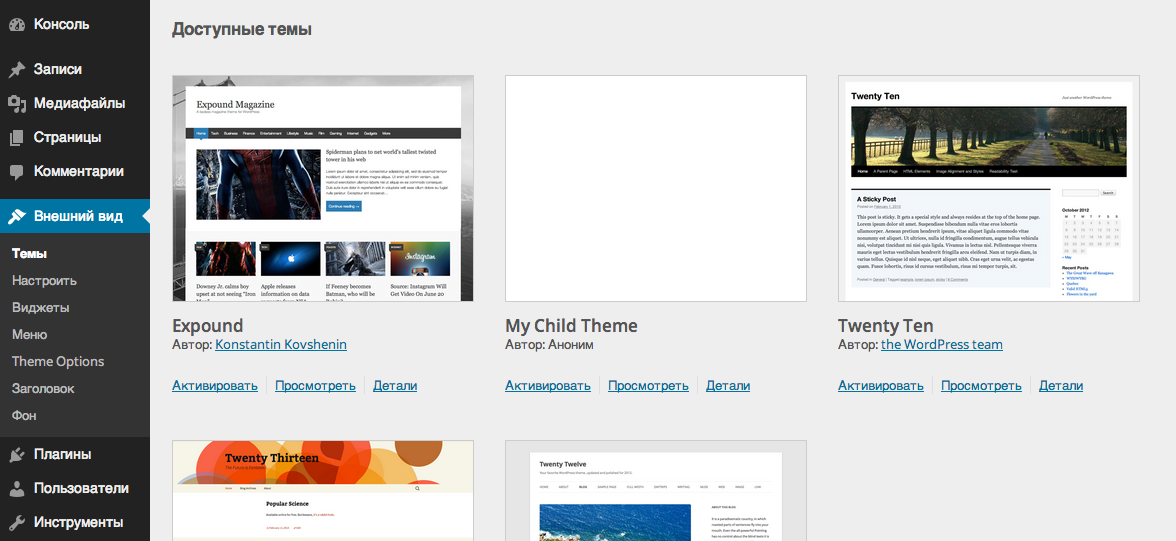The width and height of the screenshot is (1176, 541).
Task: Click the Консоль dashboard icon
Action: tap(17, 24)
